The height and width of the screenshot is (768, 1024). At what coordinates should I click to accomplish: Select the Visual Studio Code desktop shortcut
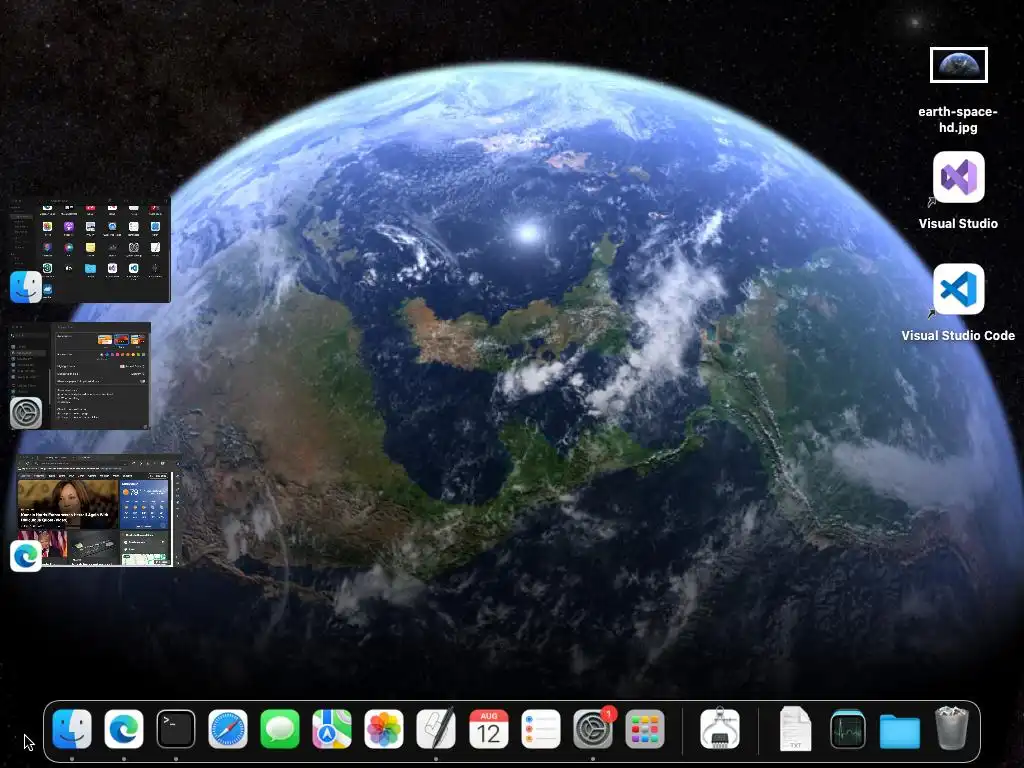point(958,303)
